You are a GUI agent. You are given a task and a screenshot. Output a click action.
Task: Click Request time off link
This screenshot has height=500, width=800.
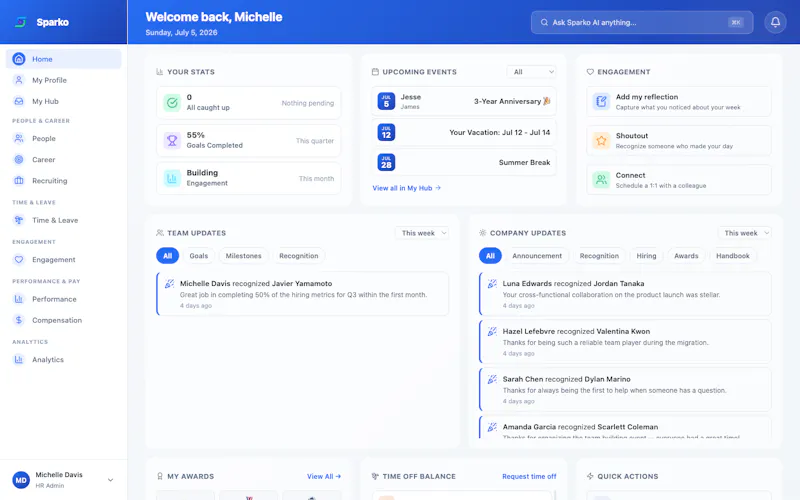(529, 476)
